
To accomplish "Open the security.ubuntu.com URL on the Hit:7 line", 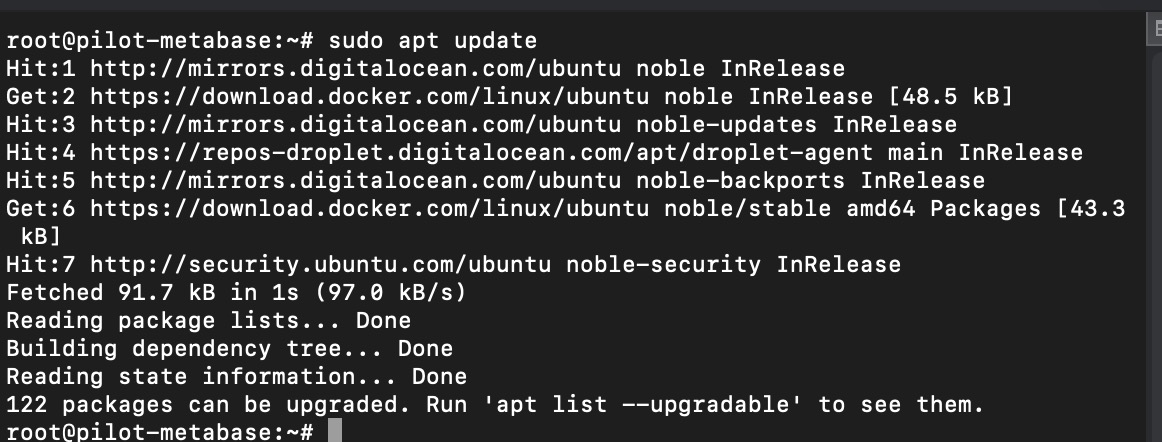I will 319,265.
